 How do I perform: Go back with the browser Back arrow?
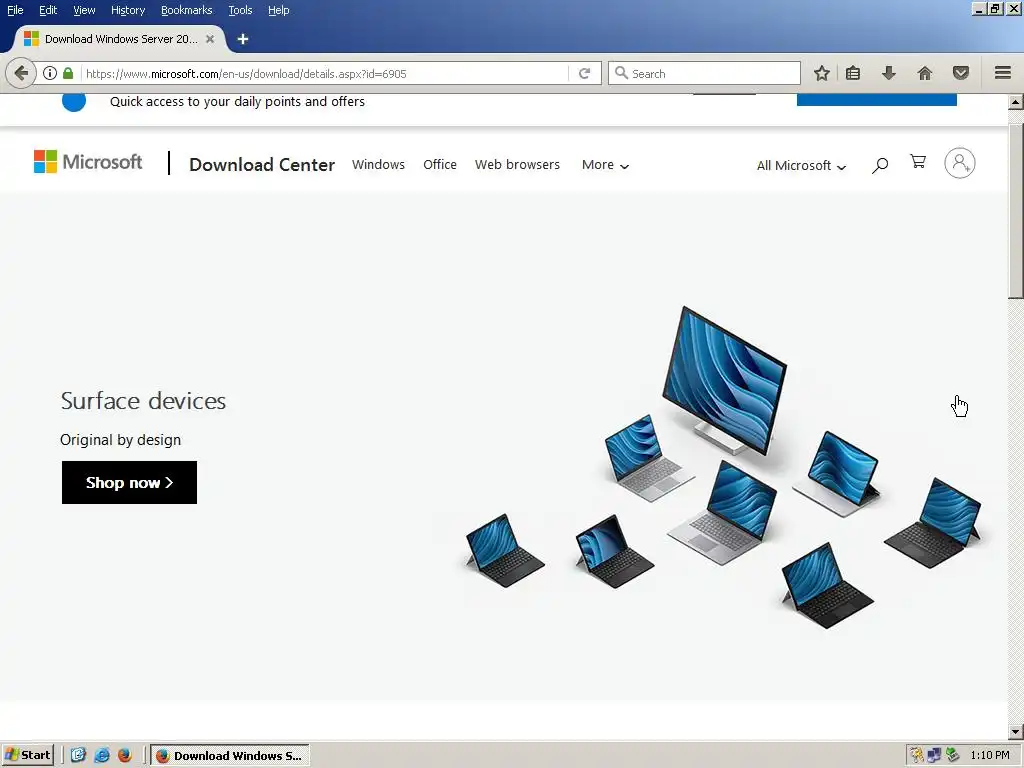pos(21,73)
